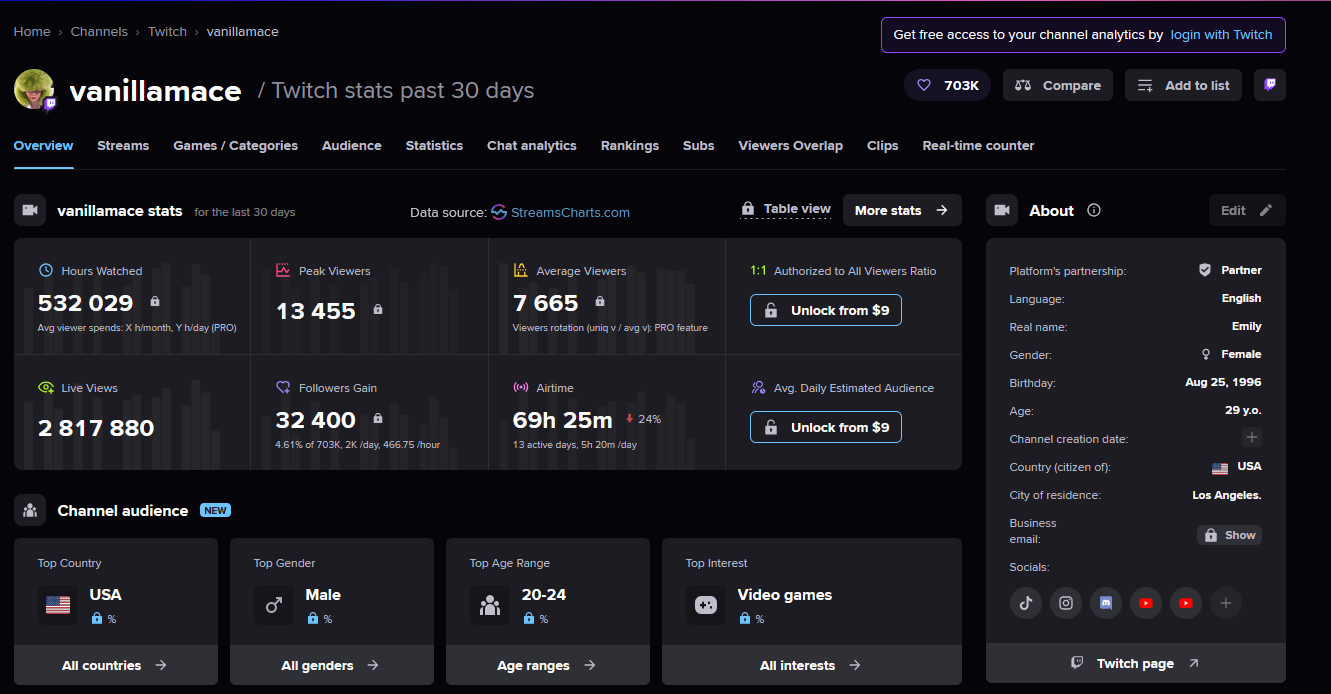Viewport: 1331px width, 694px height.
Task: Open the Chat analytics tab
Action: point(531,145)
